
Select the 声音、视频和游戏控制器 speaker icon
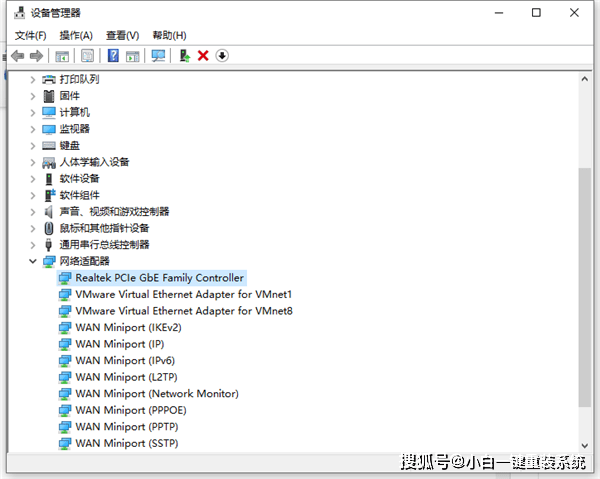[48, 212]
